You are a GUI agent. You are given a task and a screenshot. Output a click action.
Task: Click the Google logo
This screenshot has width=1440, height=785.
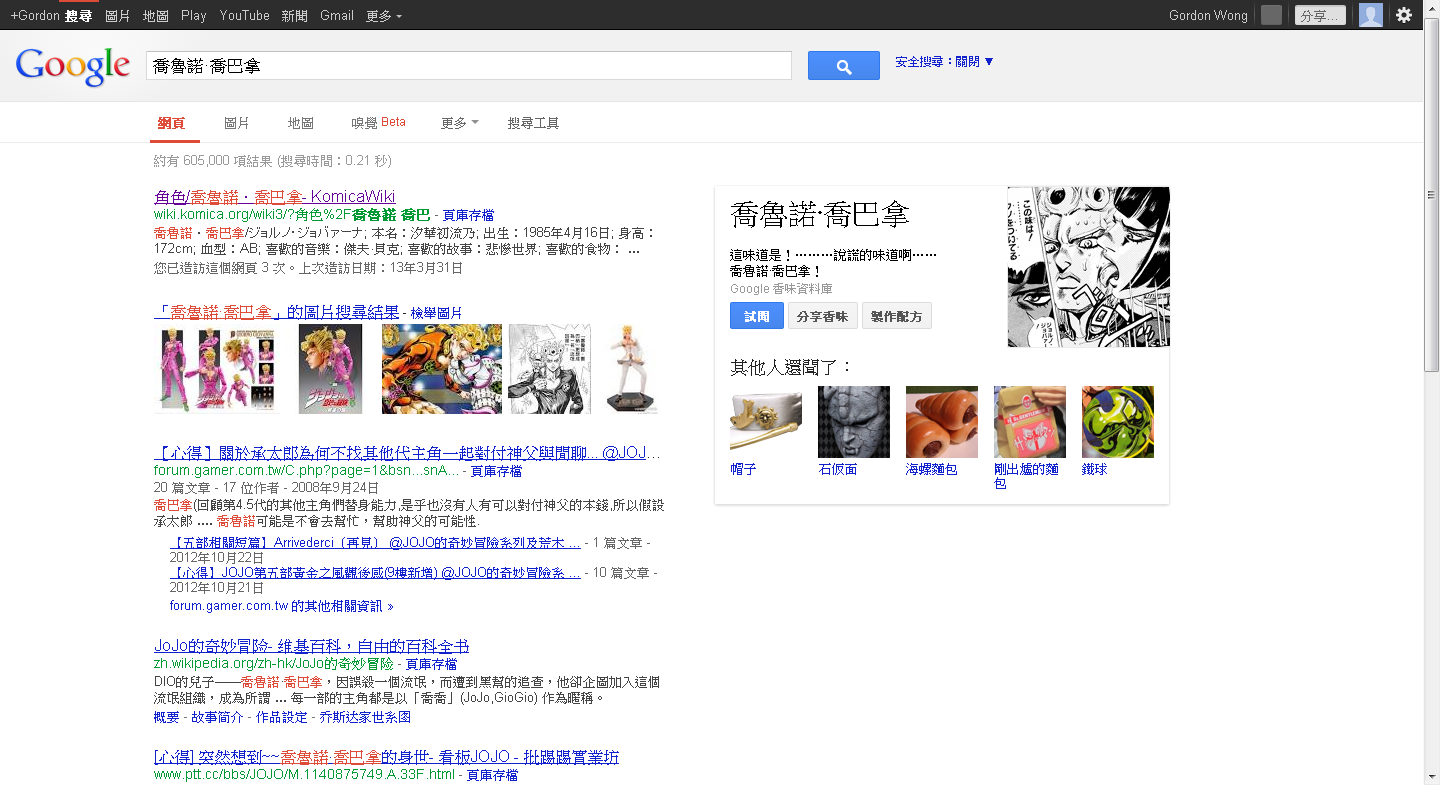(x=73, y=66)
